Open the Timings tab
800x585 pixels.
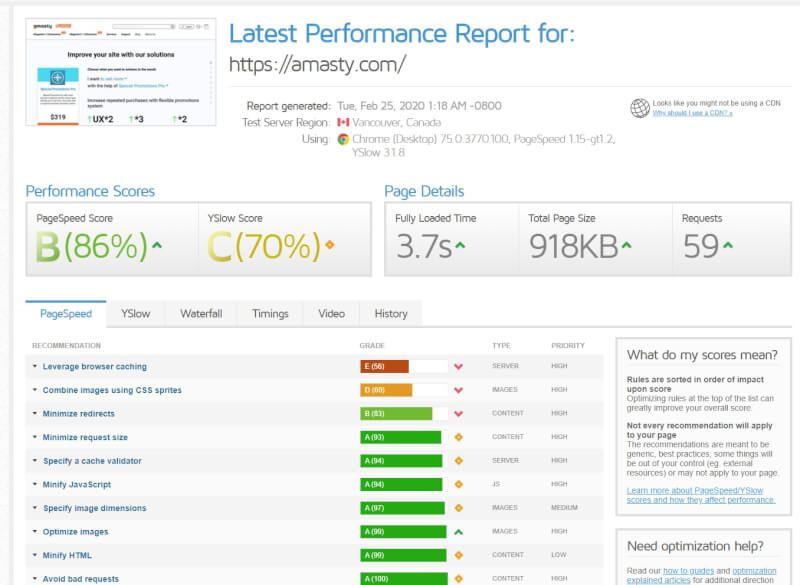270,314
